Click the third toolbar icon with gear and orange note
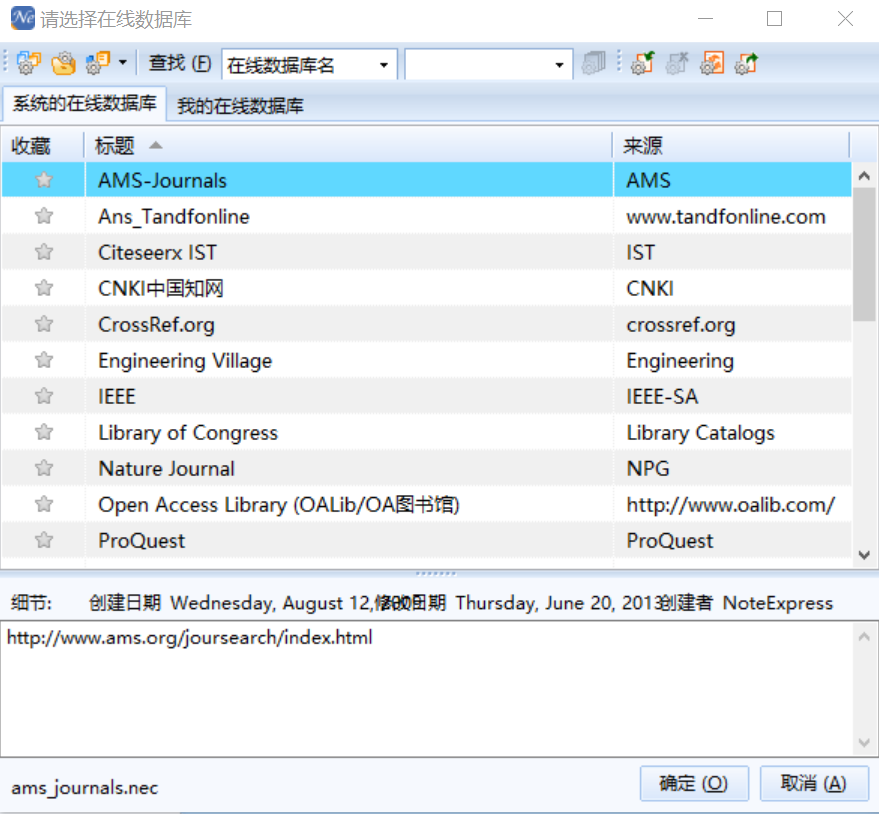 98,63
